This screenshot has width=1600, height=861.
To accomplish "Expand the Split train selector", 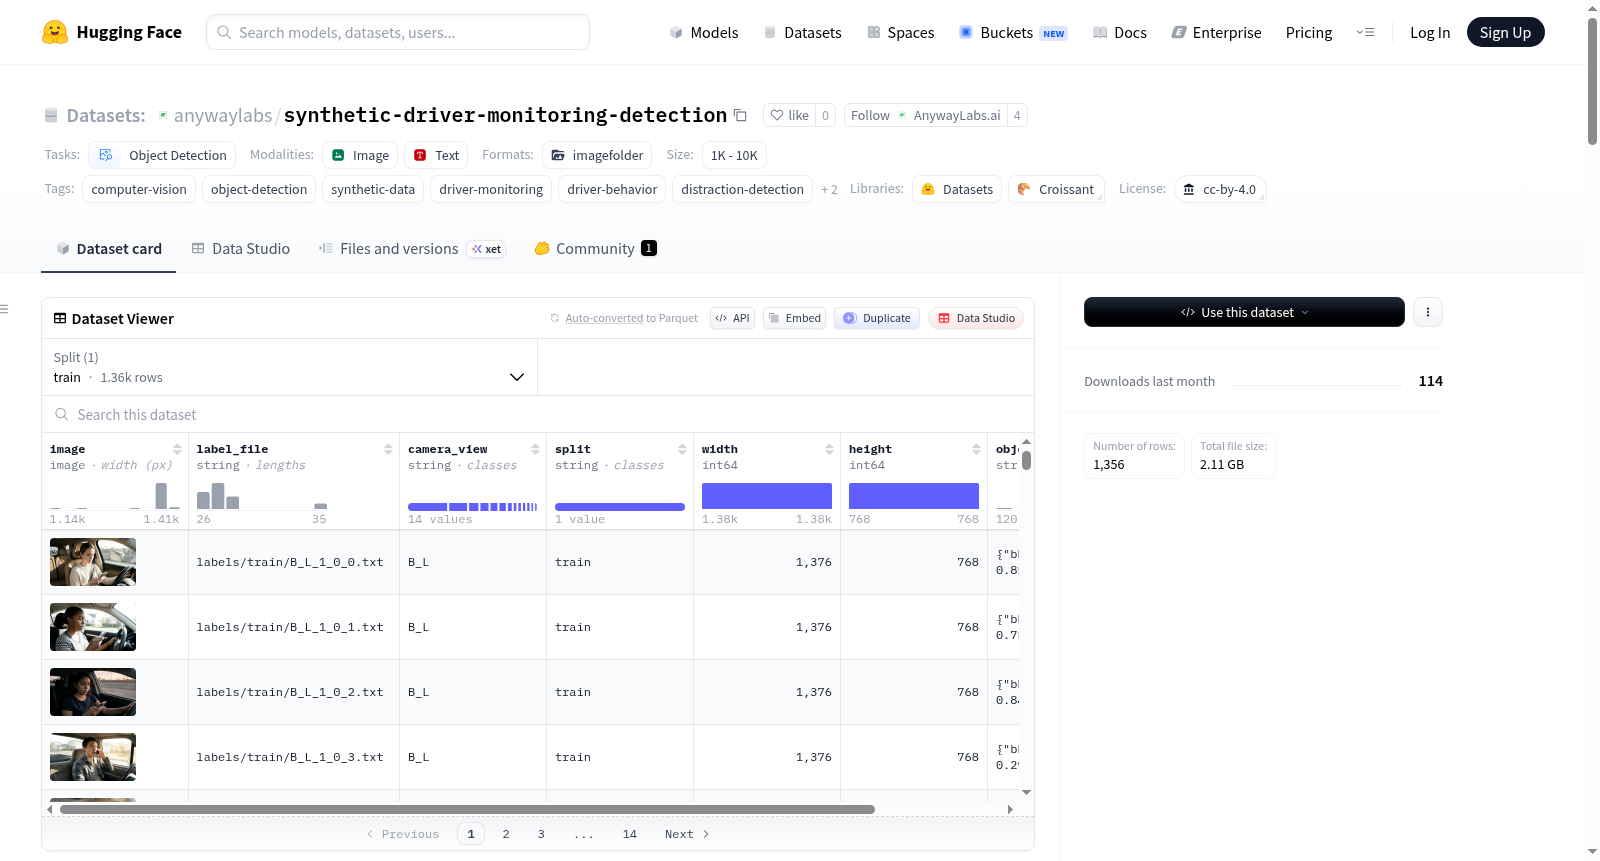I will coord(289,367).
